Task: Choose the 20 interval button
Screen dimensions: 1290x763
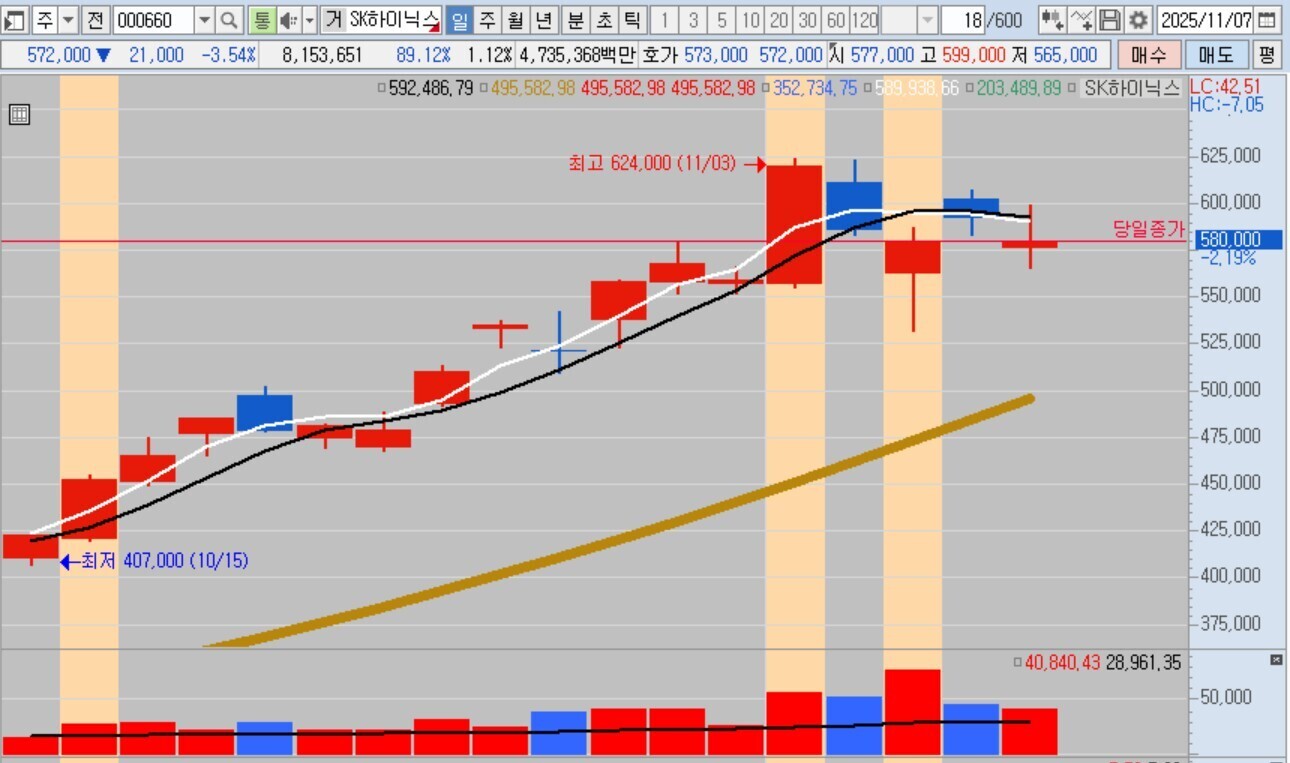Action: 779,20
